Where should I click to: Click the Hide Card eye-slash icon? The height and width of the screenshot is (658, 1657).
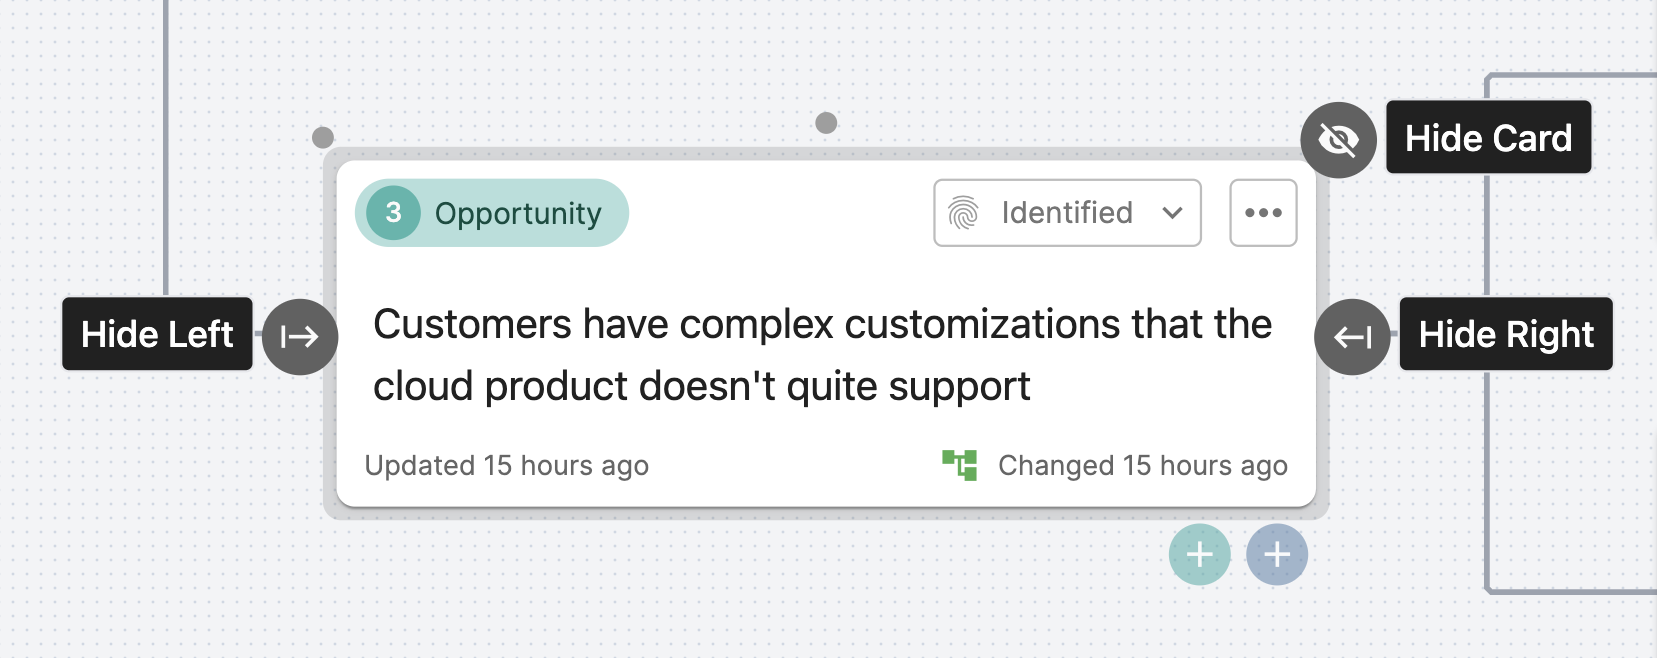[1338, 140]
